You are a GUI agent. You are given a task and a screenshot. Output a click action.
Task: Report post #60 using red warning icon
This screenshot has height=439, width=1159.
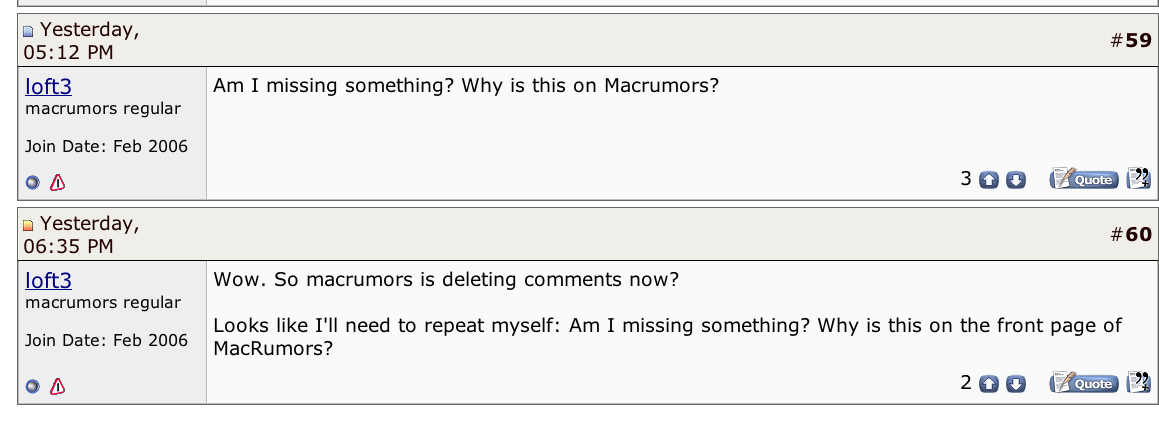tap(58, 386)
